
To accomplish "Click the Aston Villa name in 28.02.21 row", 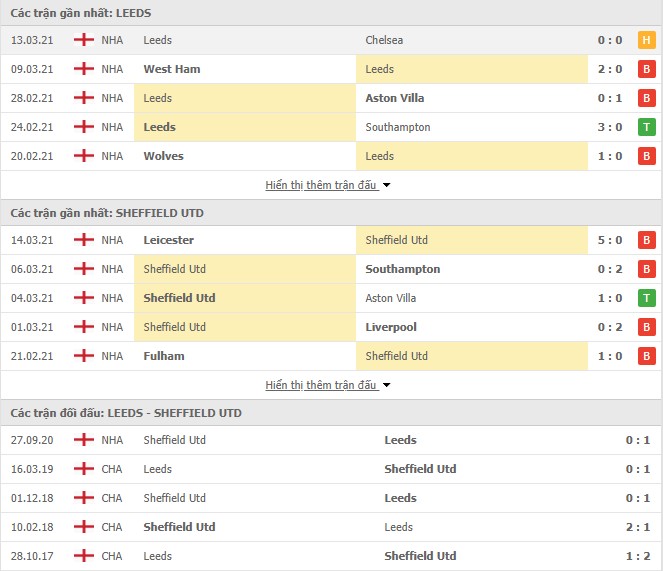I will 395,98.
